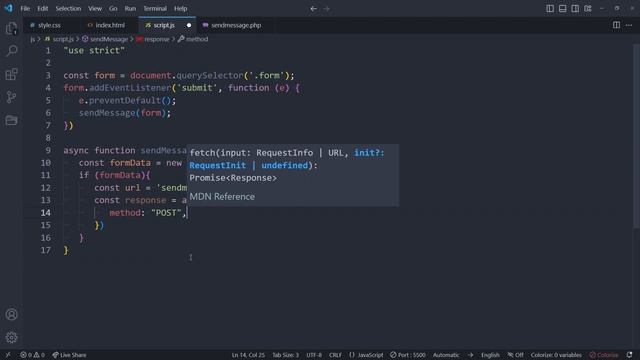Image resolution: width=640 pixels, height=360 pixels.
Task: Open the MDN Reference link
Action: click(222, 197)
